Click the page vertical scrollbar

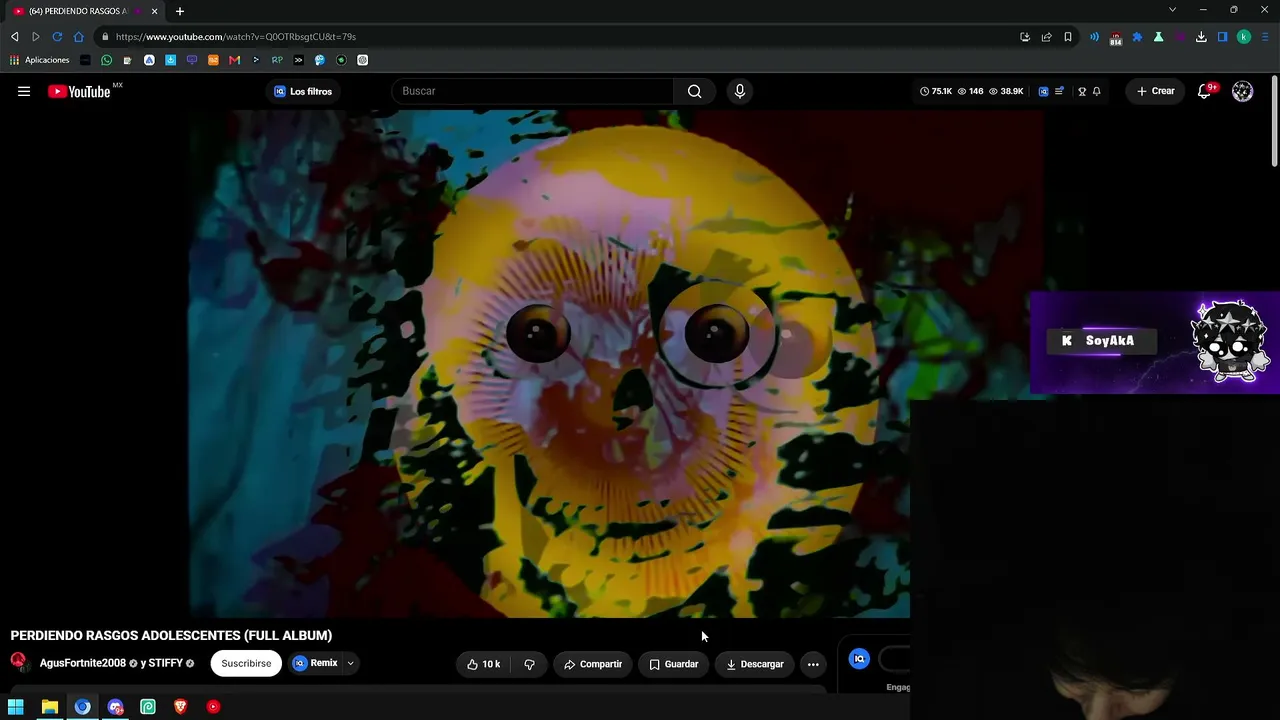tap(1275, 120)
